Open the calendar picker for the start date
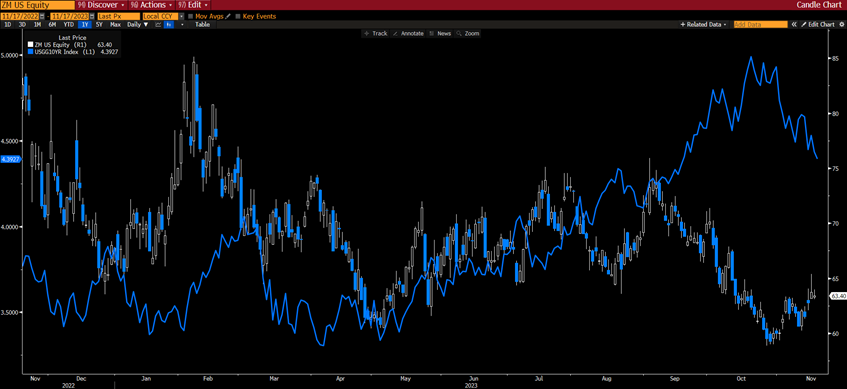The height and width of the screenshot is (389, 847). point(43,17)
